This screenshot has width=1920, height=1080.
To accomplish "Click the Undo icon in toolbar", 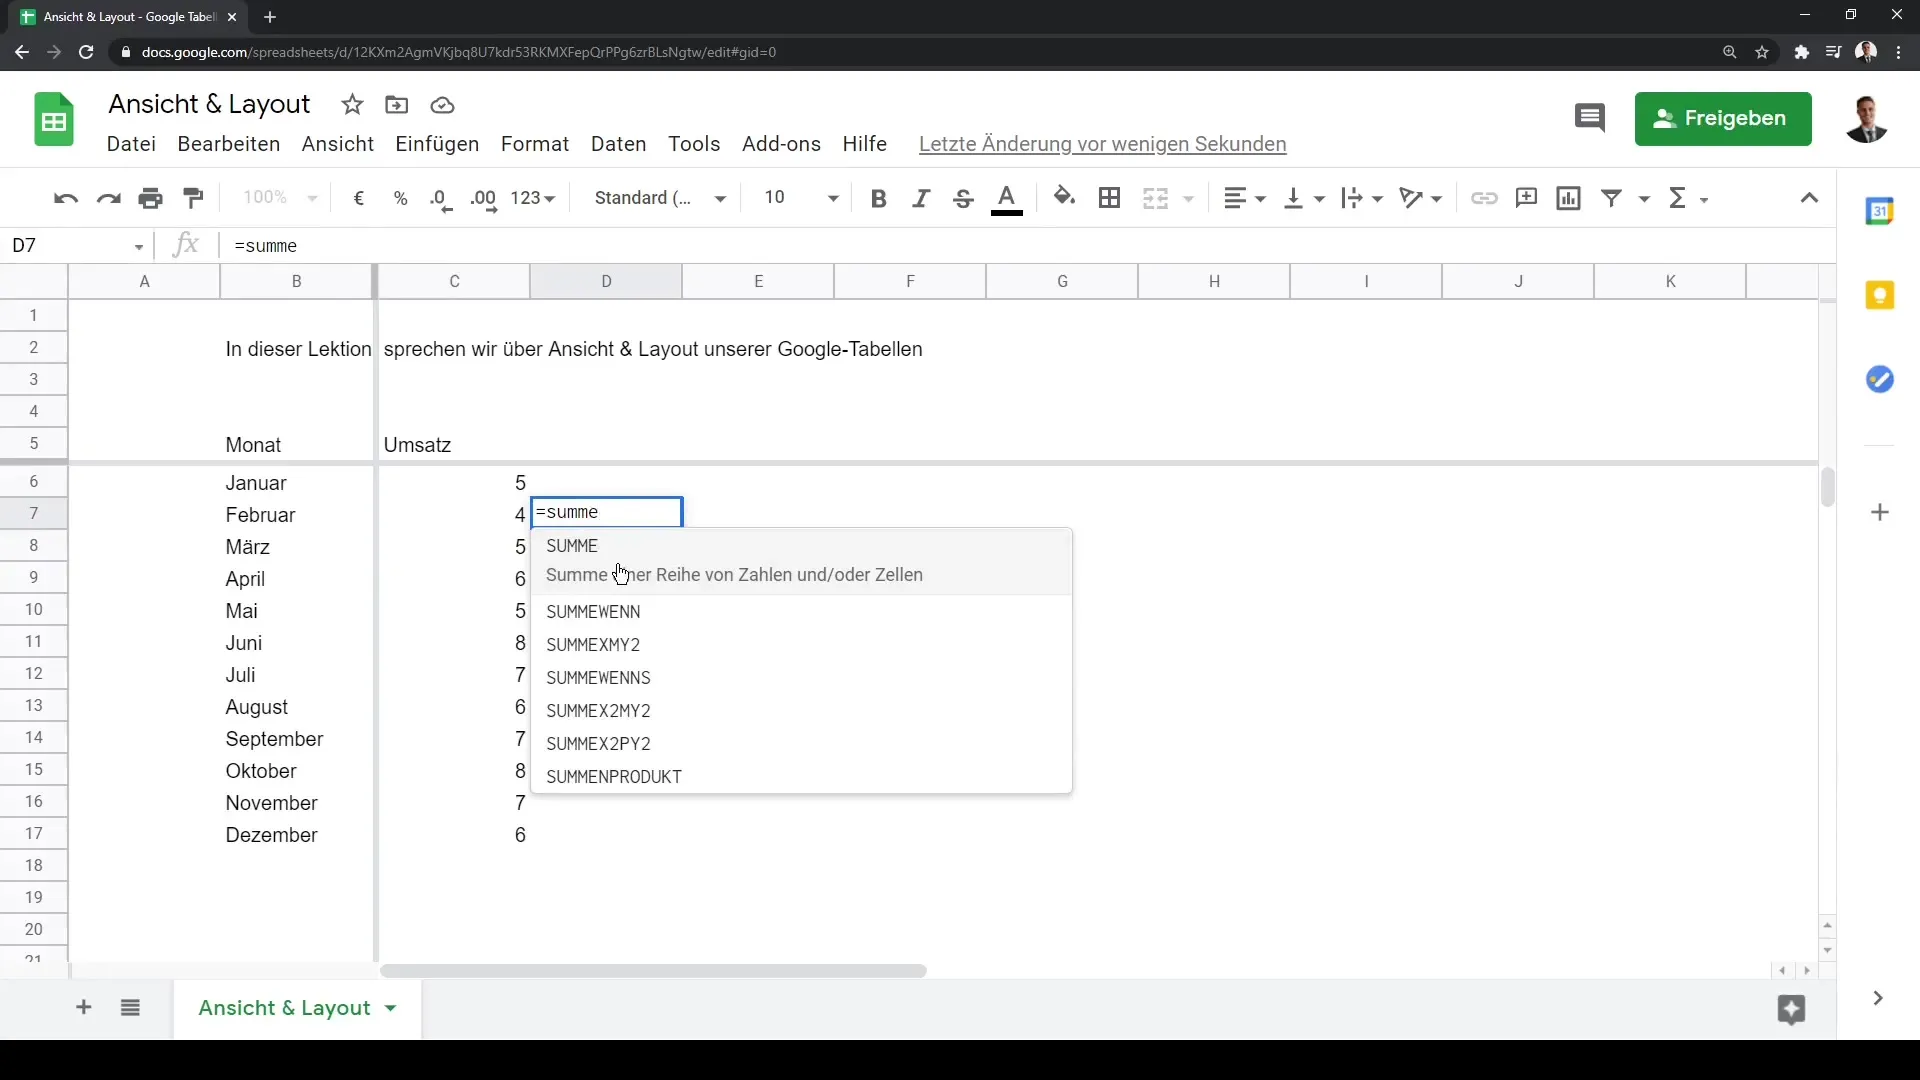I will tap(66, 198).
